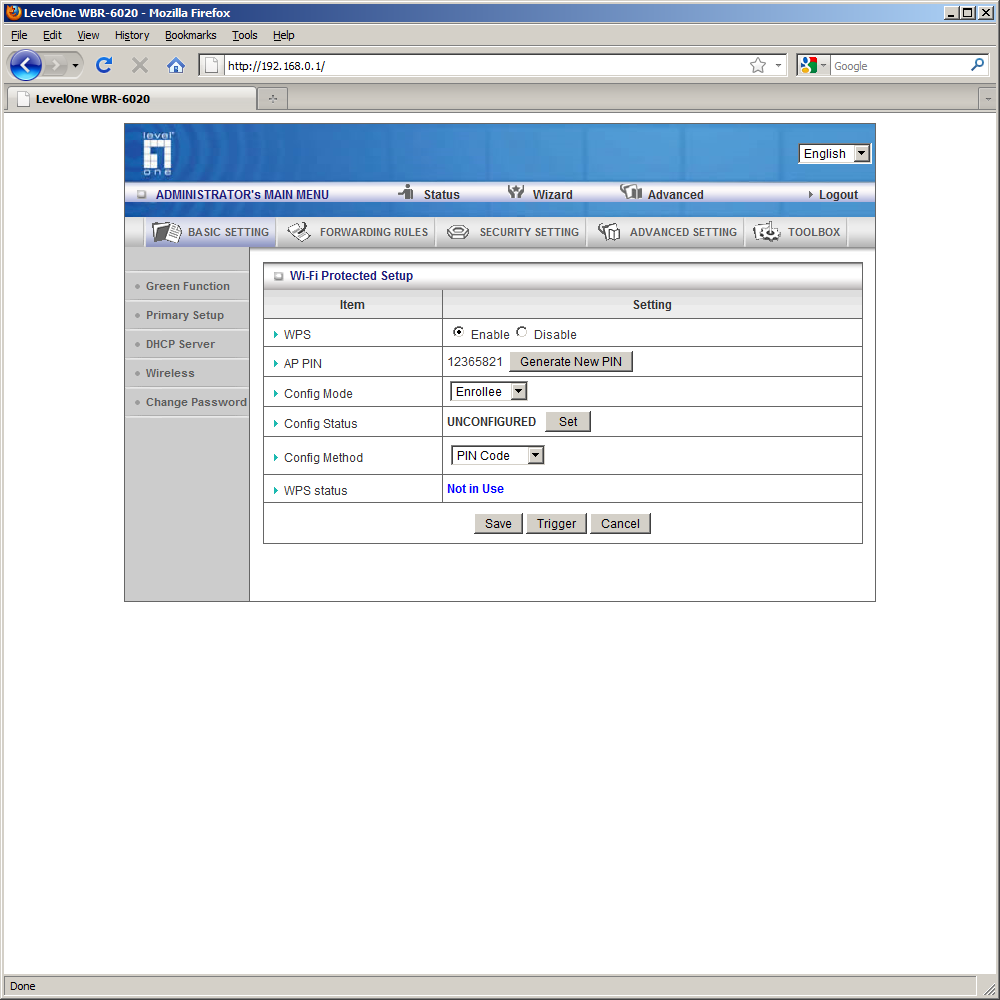The height and width of the screenshot is (1000, 1000).
Task: Click the Forwarding Rules icon
Action: tap(299, 232)
